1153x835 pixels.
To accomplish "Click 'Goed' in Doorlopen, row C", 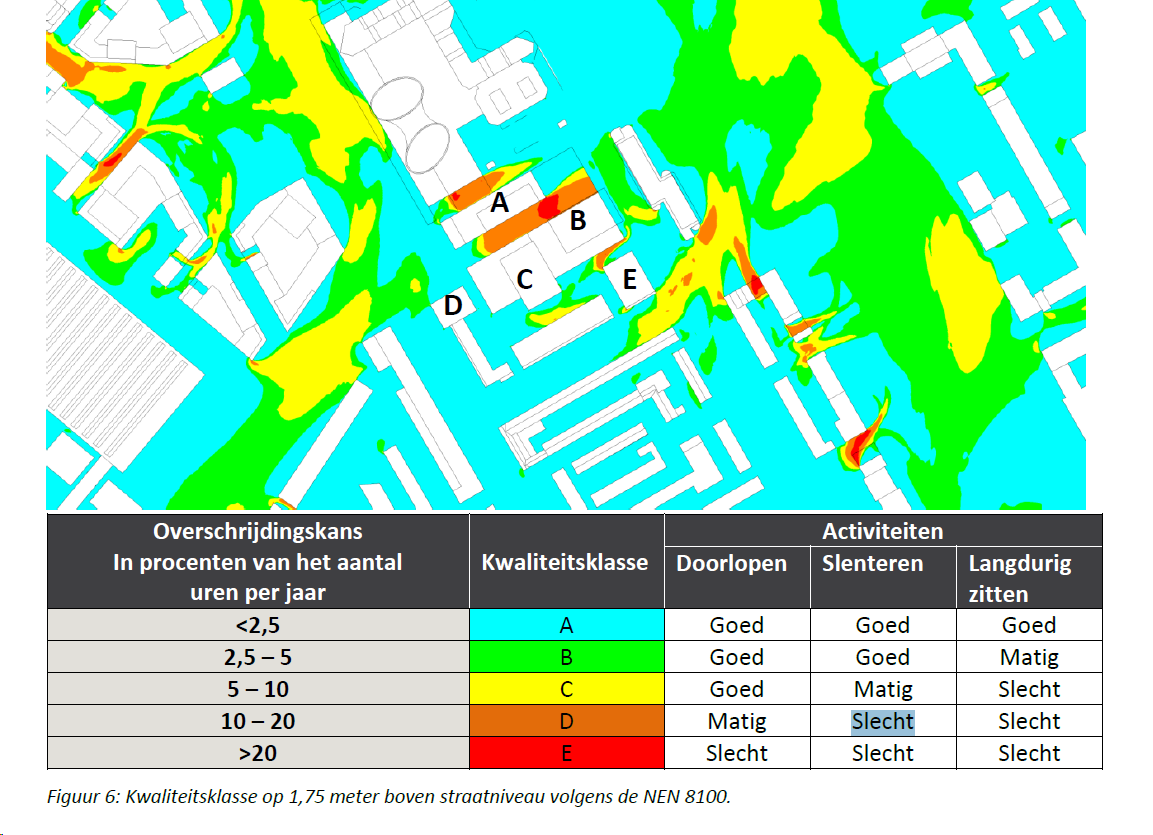I will [737, 689].
